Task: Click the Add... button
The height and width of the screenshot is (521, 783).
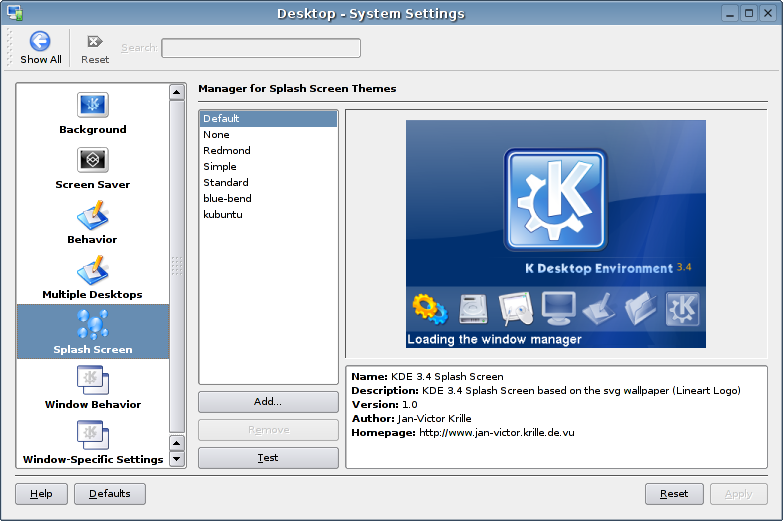Action: coord(268,402)
